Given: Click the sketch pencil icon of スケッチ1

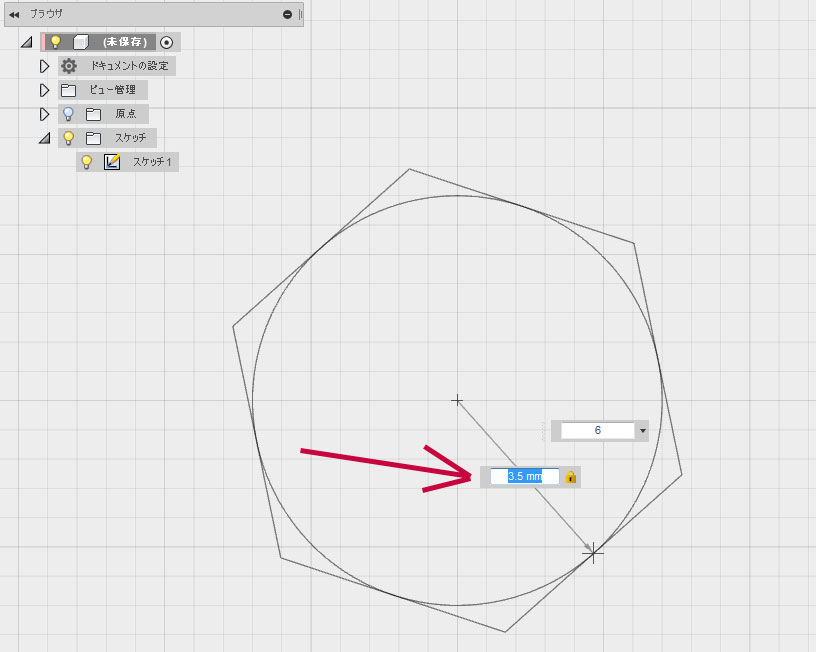Looking at the screenshot, I should tap(112, 162).
